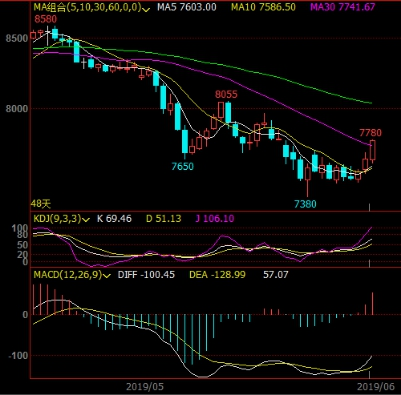401x395 pixels.
Task: Click the latest red MACD histogram bar
Action: pyautogui.click(x=372, y=303)
